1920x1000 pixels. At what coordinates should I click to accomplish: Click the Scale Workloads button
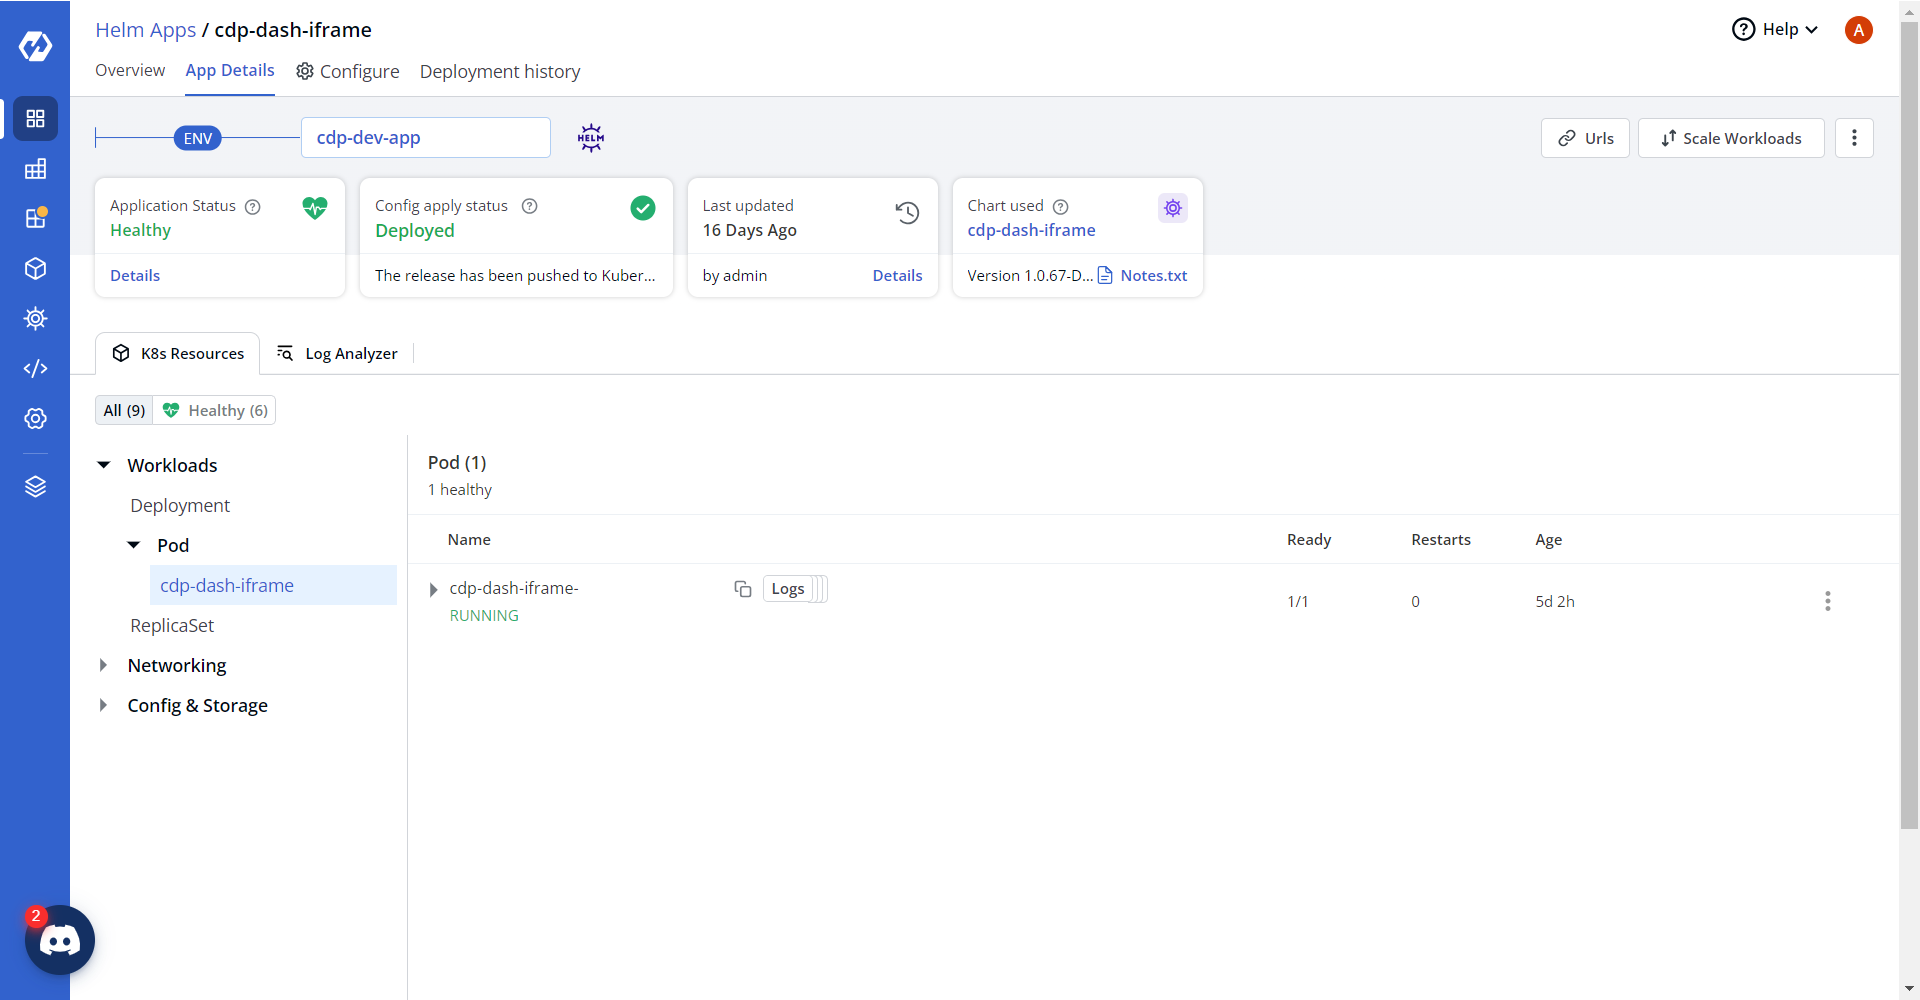click(x=1731, y=138)
